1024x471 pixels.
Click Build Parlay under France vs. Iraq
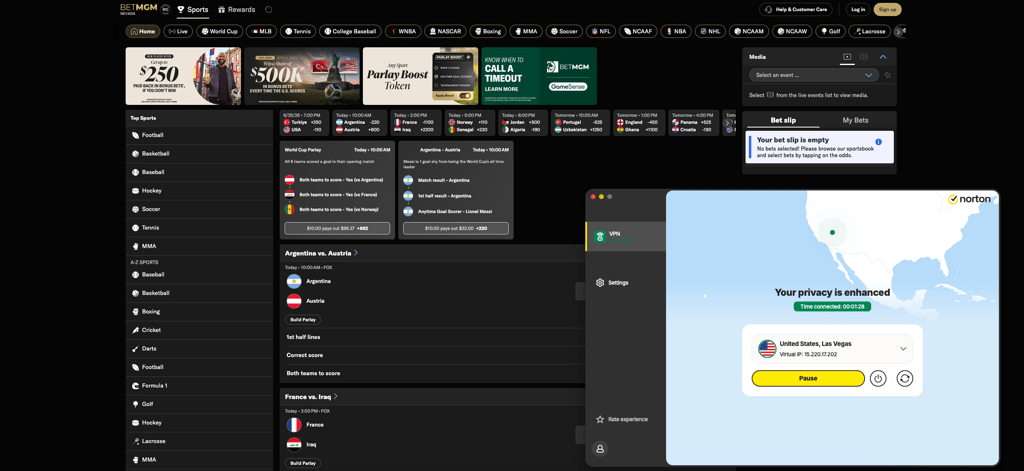coord(303,463)
